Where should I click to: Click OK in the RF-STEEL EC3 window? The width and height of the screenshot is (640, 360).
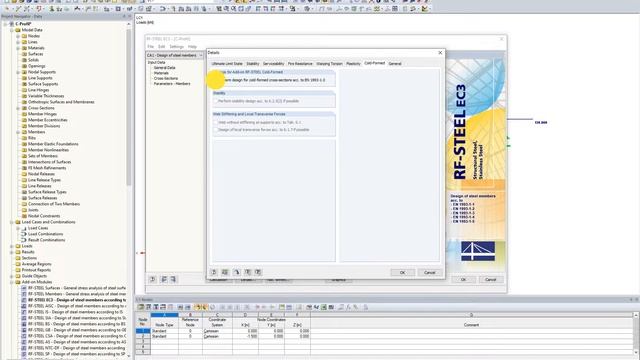click(x=463, y=280)
